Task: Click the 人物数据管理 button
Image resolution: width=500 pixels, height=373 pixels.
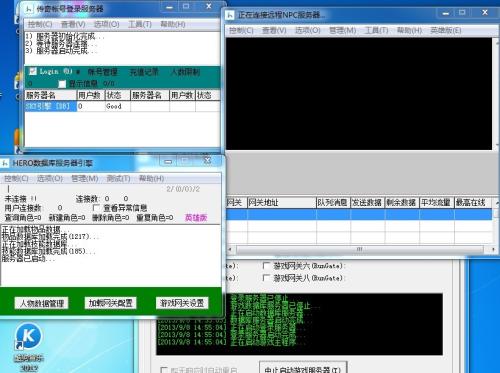Action: pyautogui.click(x=42, y=303)
